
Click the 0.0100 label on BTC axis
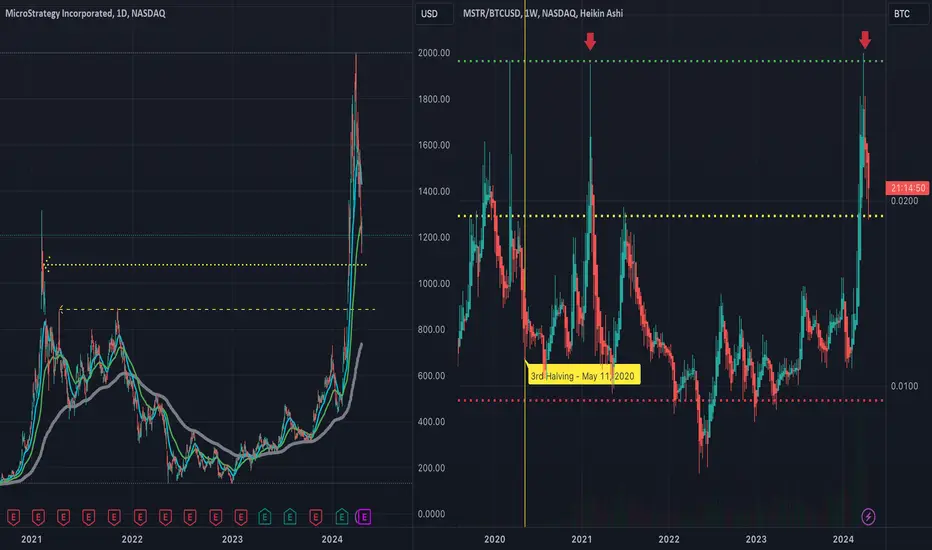(904, 386)
